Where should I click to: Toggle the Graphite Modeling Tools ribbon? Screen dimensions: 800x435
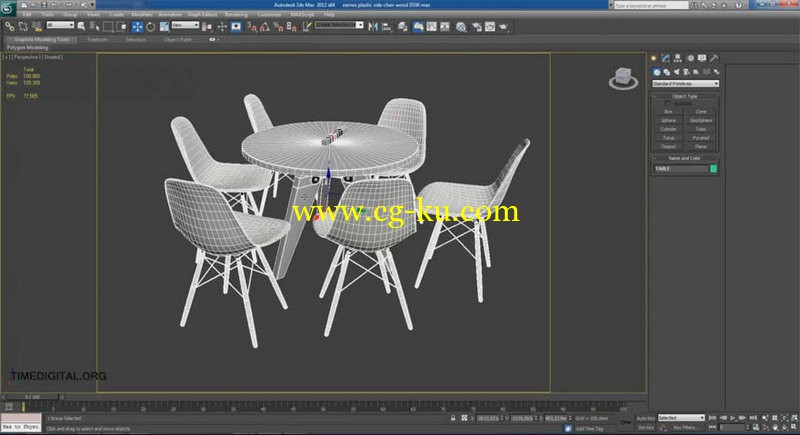point(418,27)
